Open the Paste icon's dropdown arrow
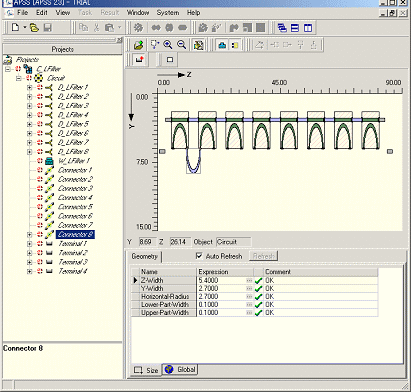 coord(120,28)
